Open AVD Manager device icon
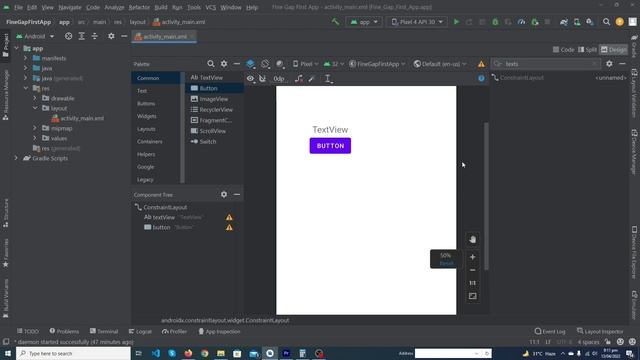Viewport: 640px width, 360px height. pos(577,22)
